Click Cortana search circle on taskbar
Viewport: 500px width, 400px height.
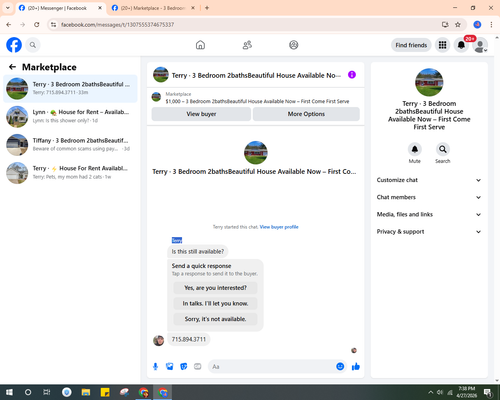point(28,392)
